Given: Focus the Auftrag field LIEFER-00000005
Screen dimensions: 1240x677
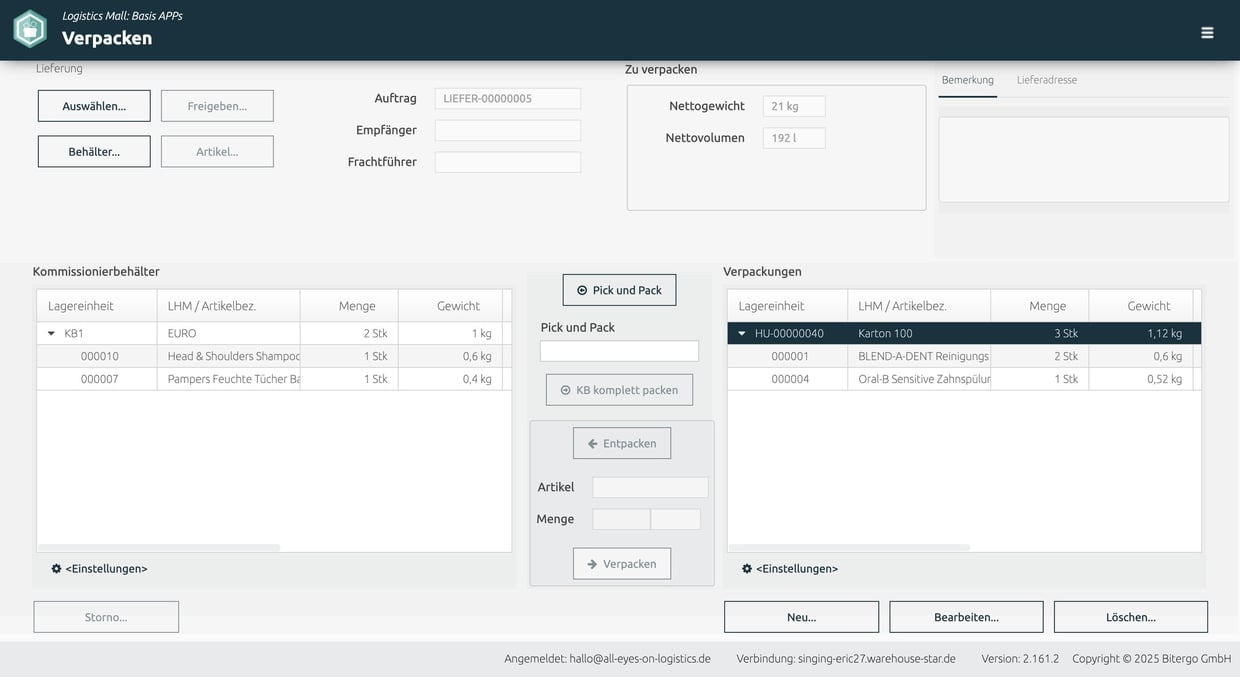Looking at the screenshot, I should pos(508,98).
